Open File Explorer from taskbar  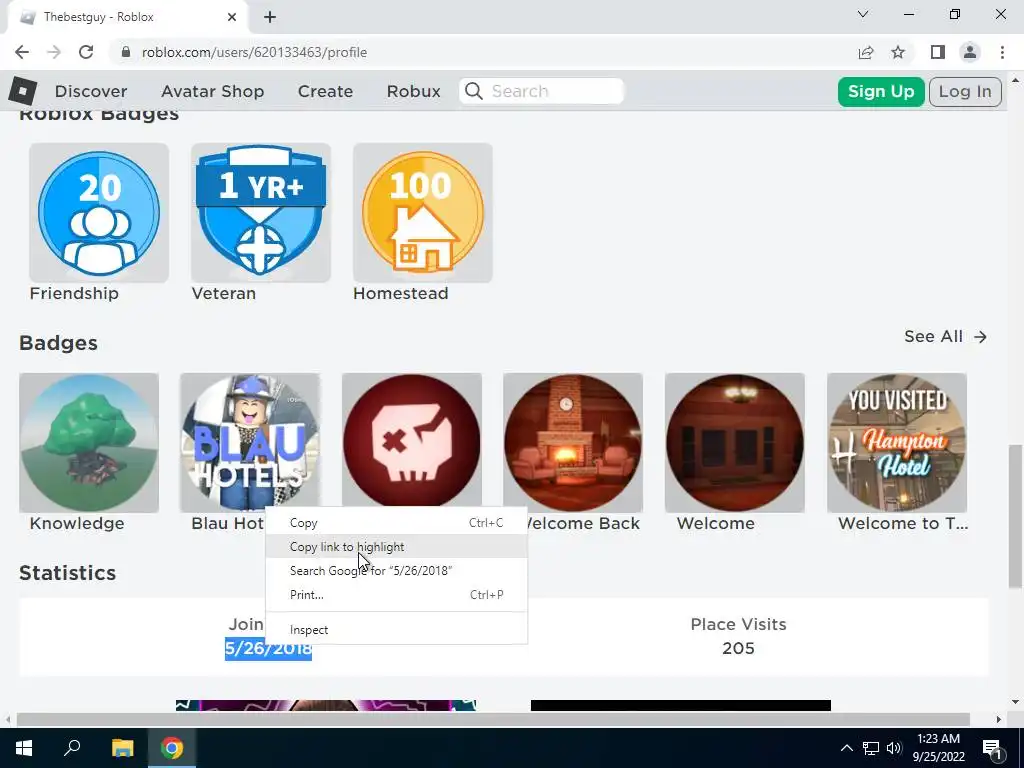tap(122, 748)
